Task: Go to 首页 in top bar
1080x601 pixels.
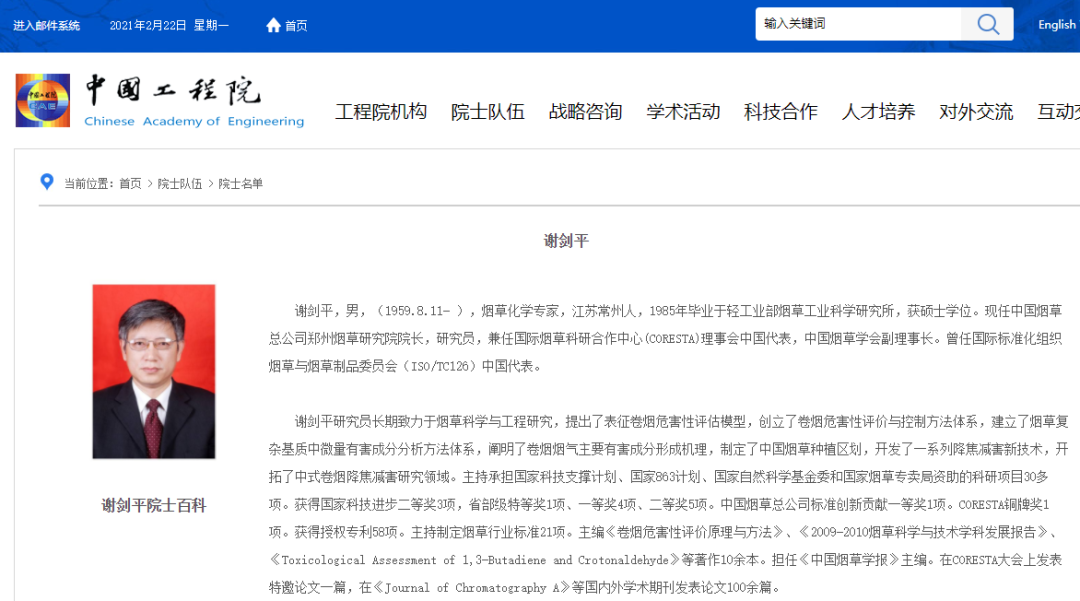Action: point(296,25)
